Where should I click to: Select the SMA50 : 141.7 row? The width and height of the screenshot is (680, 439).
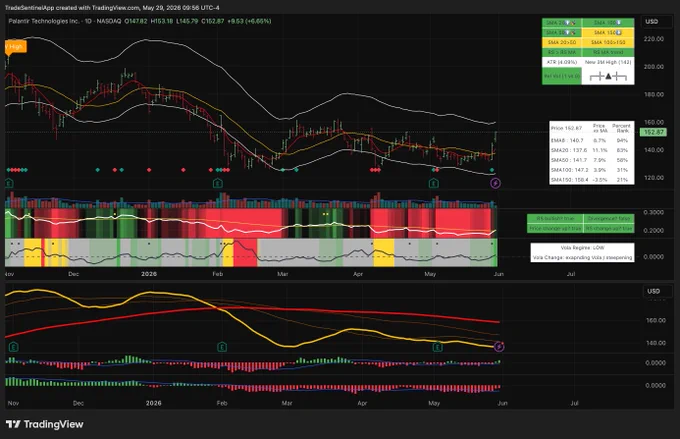tap(591, 160)
